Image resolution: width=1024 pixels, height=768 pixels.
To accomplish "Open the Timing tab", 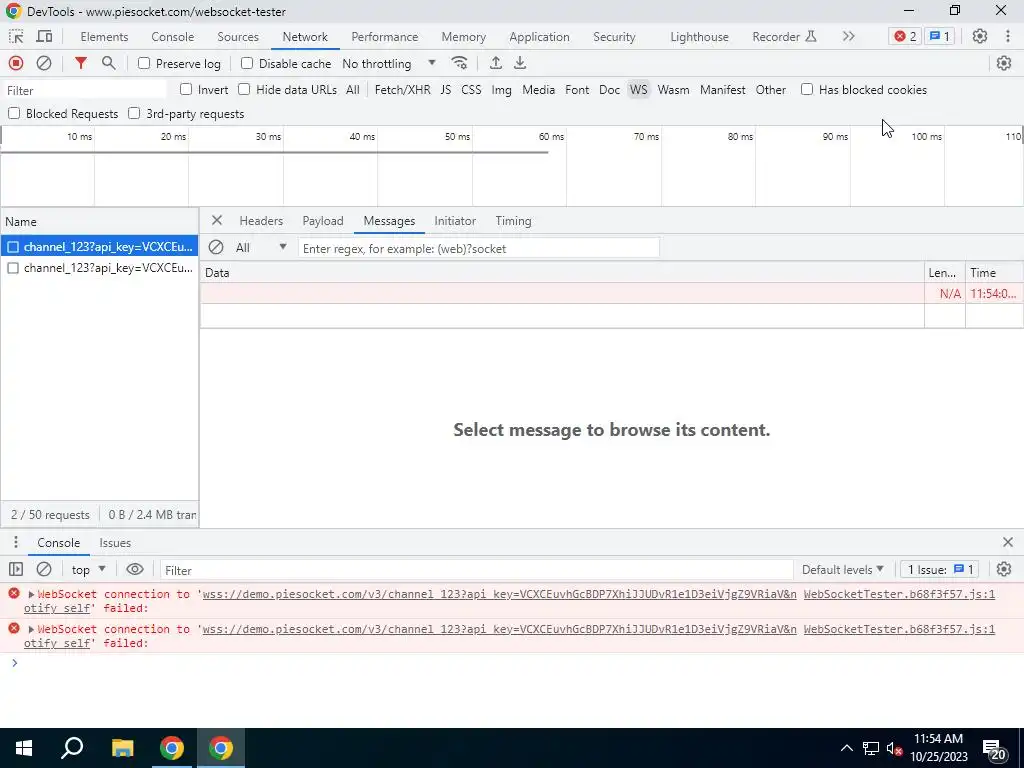I will click(513, 221).
